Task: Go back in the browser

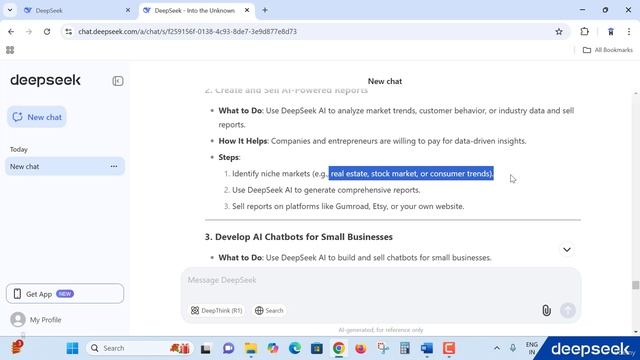Action: click(11, 31)
